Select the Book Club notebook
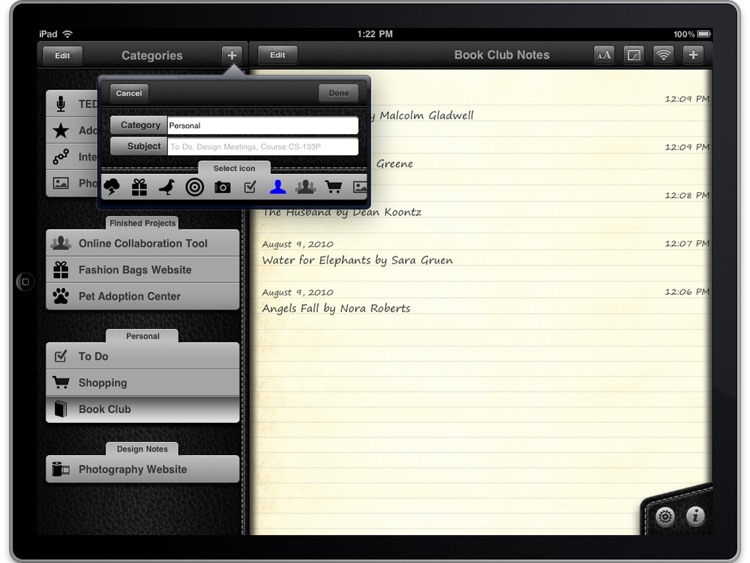750x563 pixels. (143, 409)
